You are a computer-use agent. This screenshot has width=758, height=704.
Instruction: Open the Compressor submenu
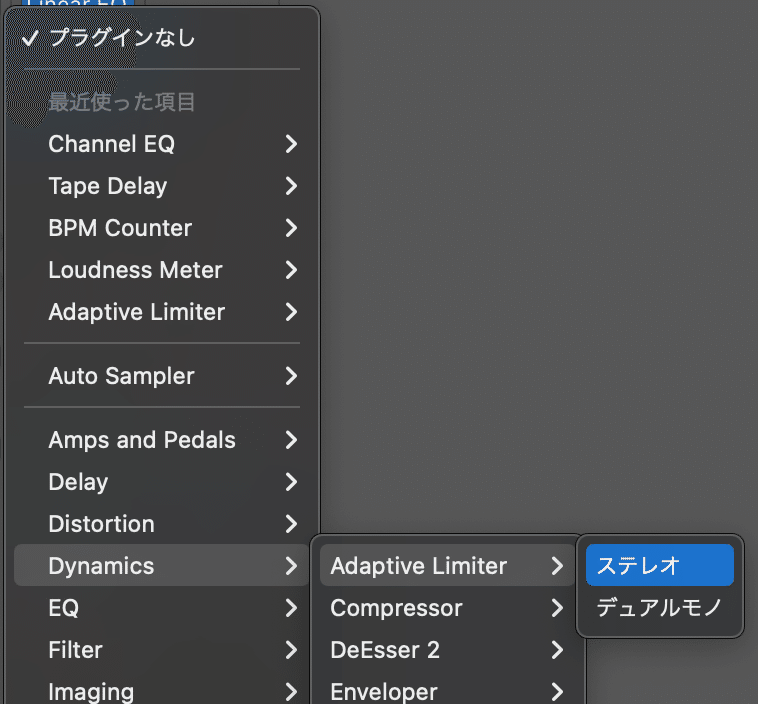[x=397, y=608]
